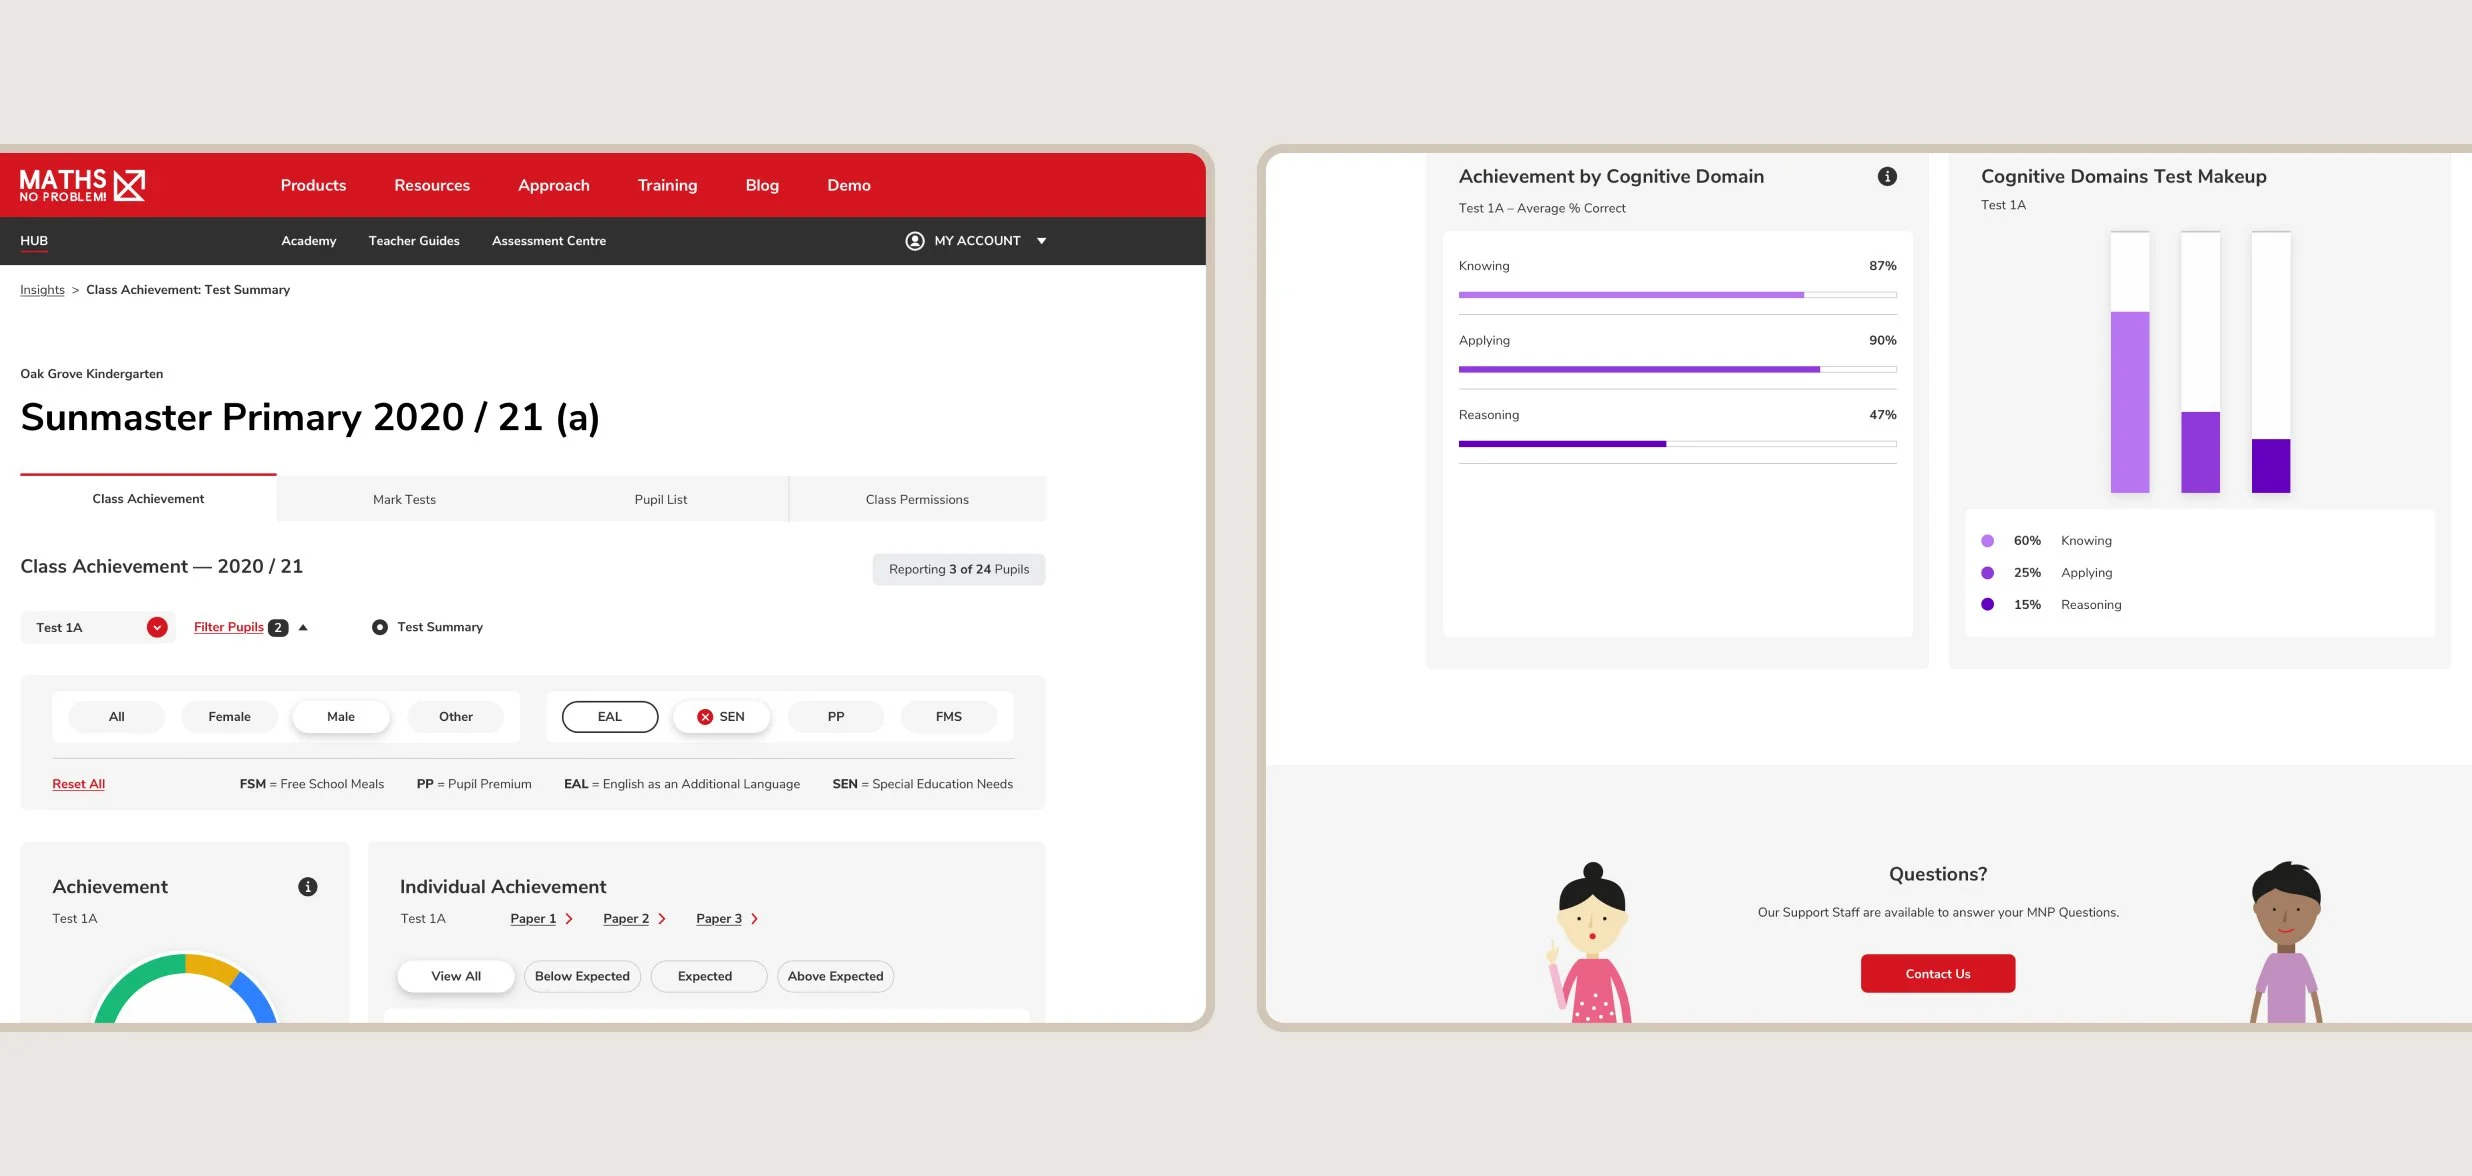Click the Contact Us button
This screenshot has height=1176, width=2472.
point(1937,974)
